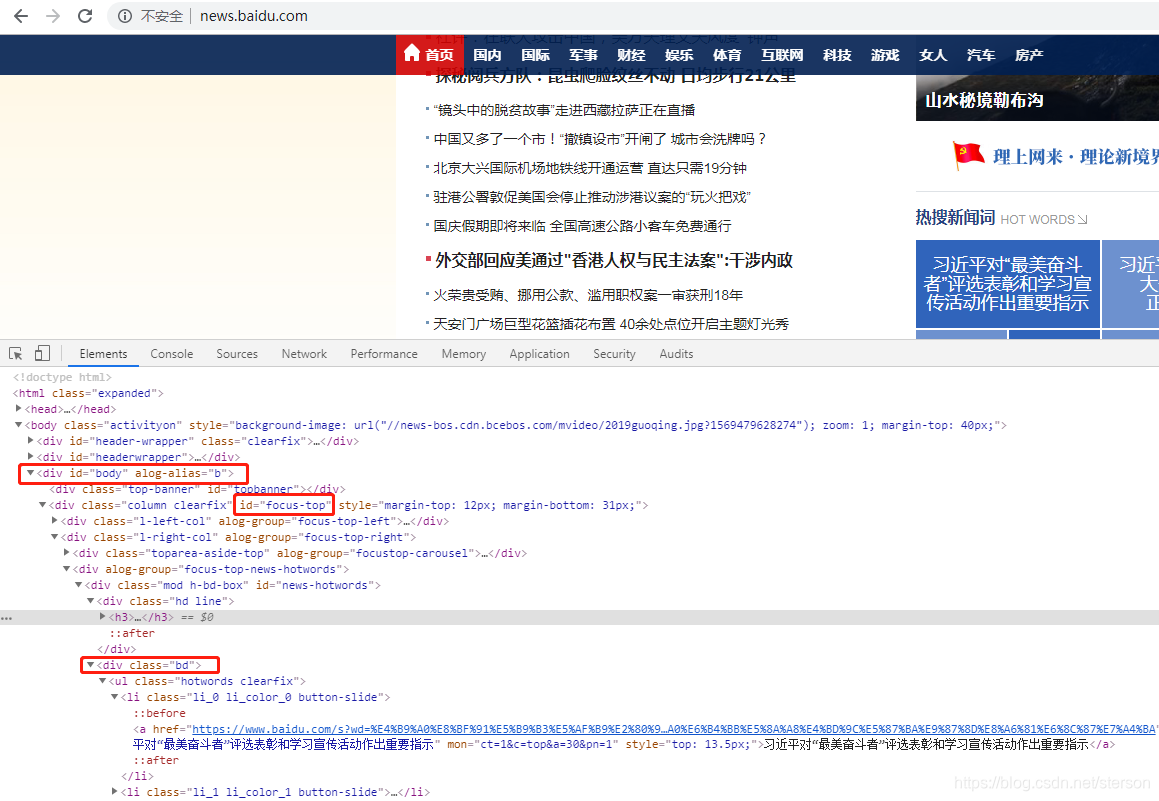
Task: Click the browser forward arrow
Action: [x=52, y=16]
